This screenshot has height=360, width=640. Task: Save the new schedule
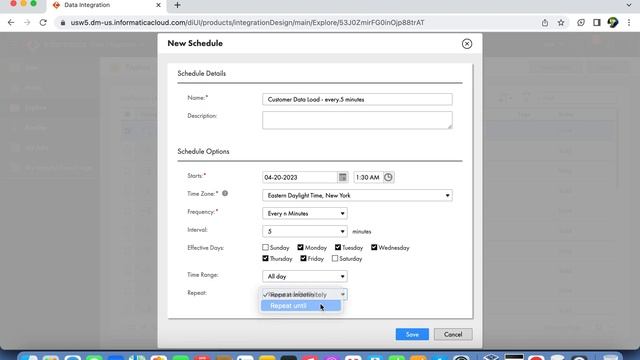pyautogui.click(x=412, y=334)
